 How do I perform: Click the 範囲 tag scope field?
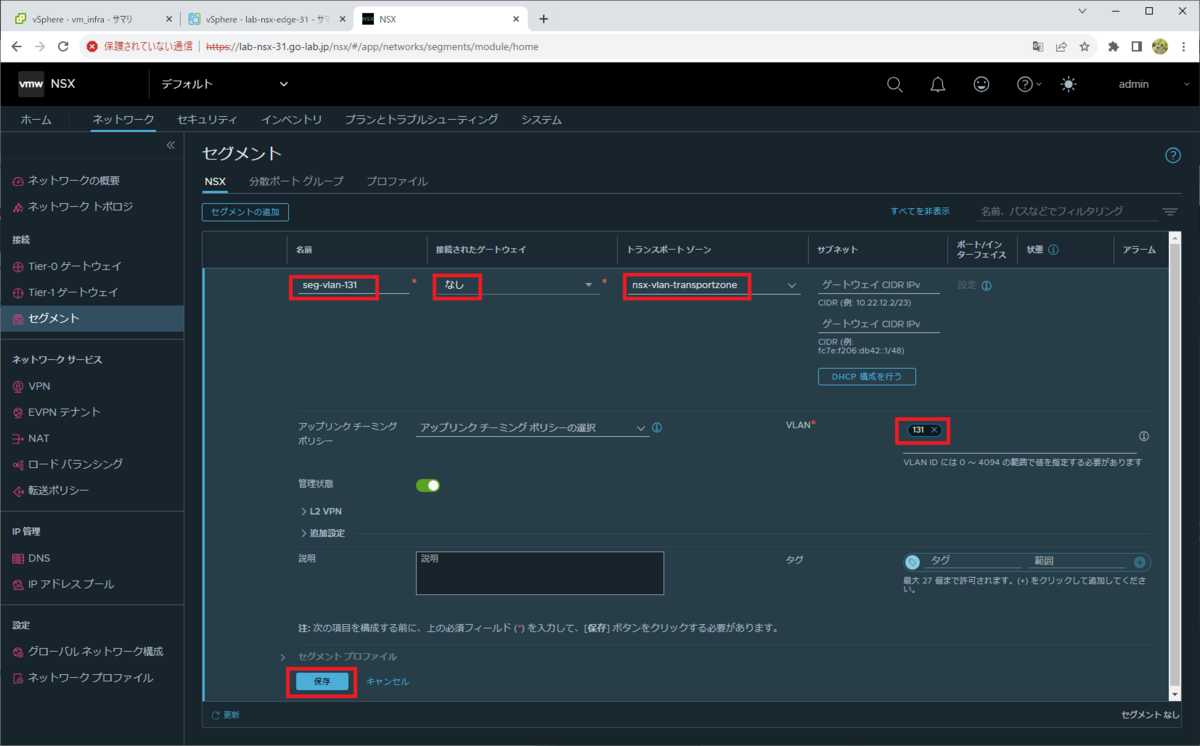click(x=1079, y=562)
